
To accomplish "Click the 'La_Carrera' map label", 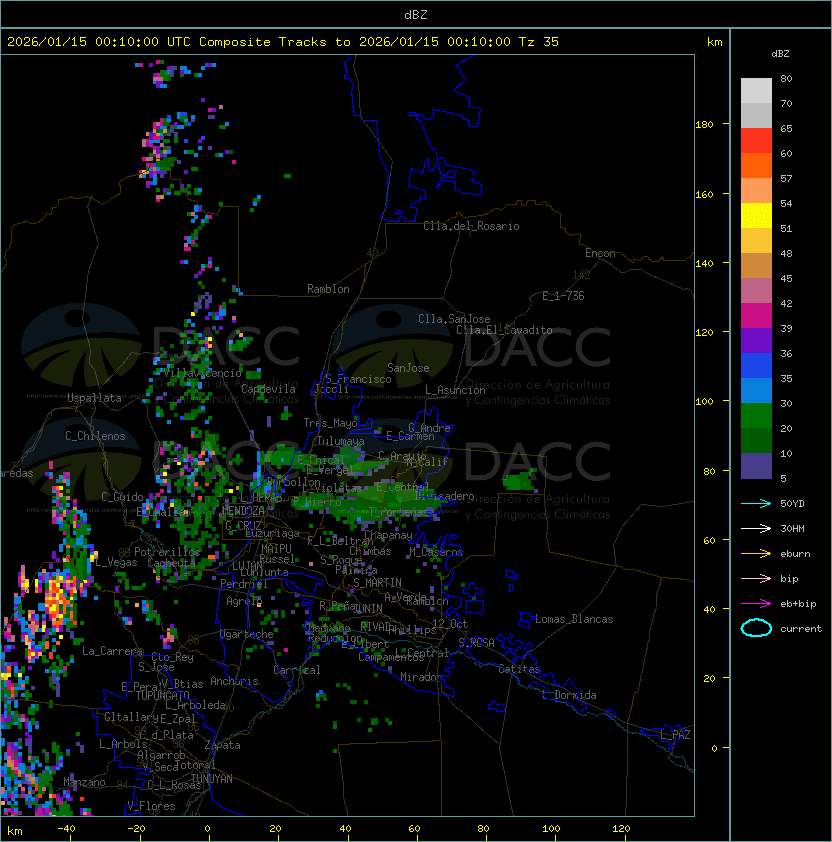I will pyautogui.click(x=112, y=651).
